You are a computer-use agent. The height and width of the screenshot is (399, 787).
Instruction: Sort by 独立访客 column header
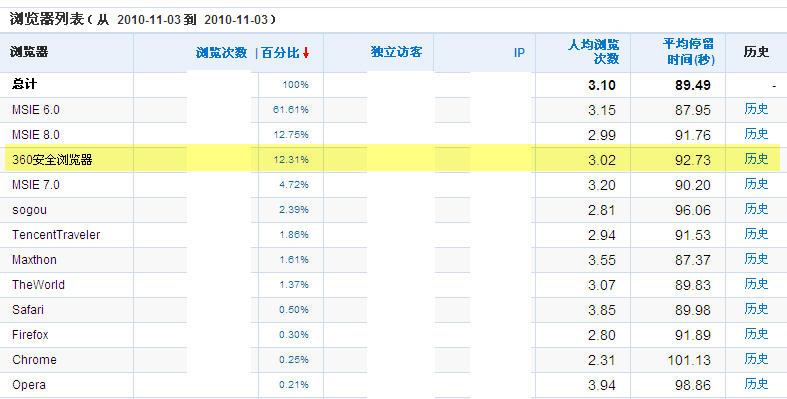pyautogui.click(x=396, y=52)
